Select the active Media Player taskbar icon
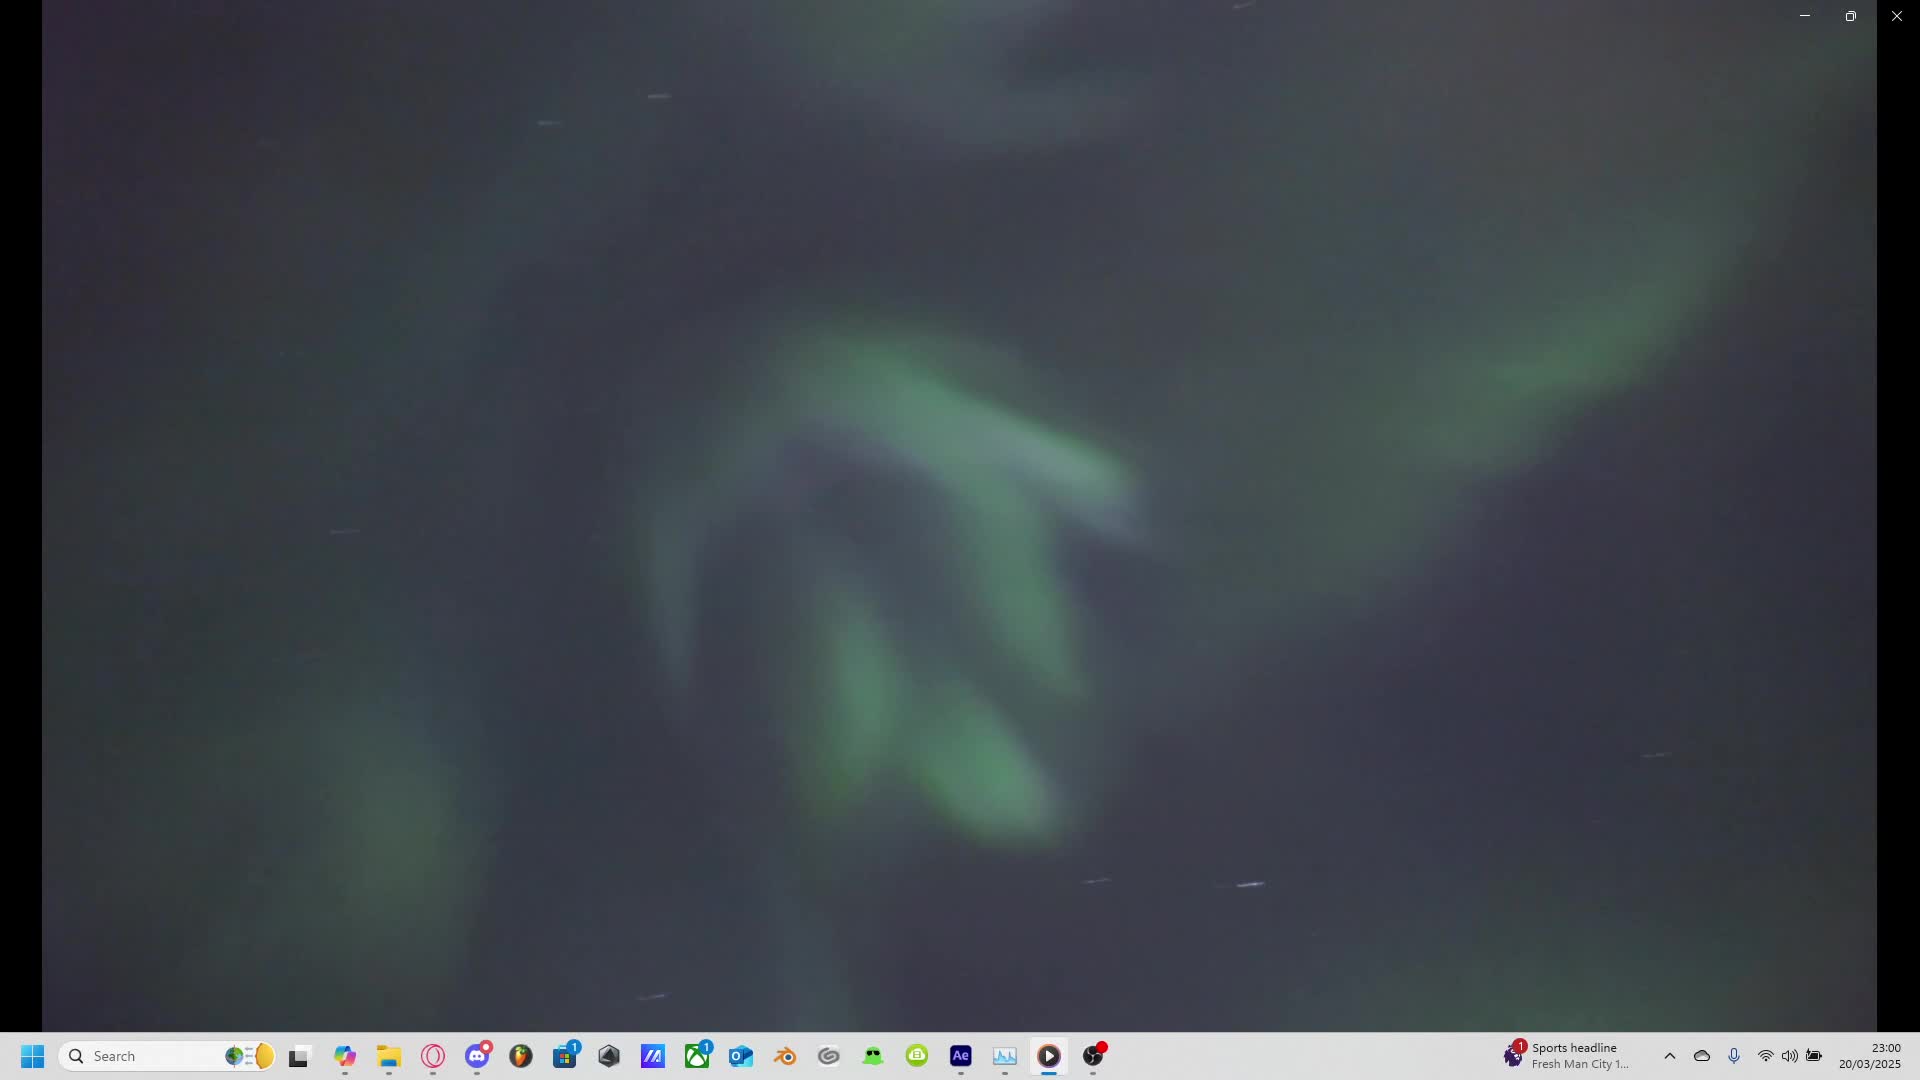Image resolution: width=1920 pixels, height=1080 pixels. 1049,1056
